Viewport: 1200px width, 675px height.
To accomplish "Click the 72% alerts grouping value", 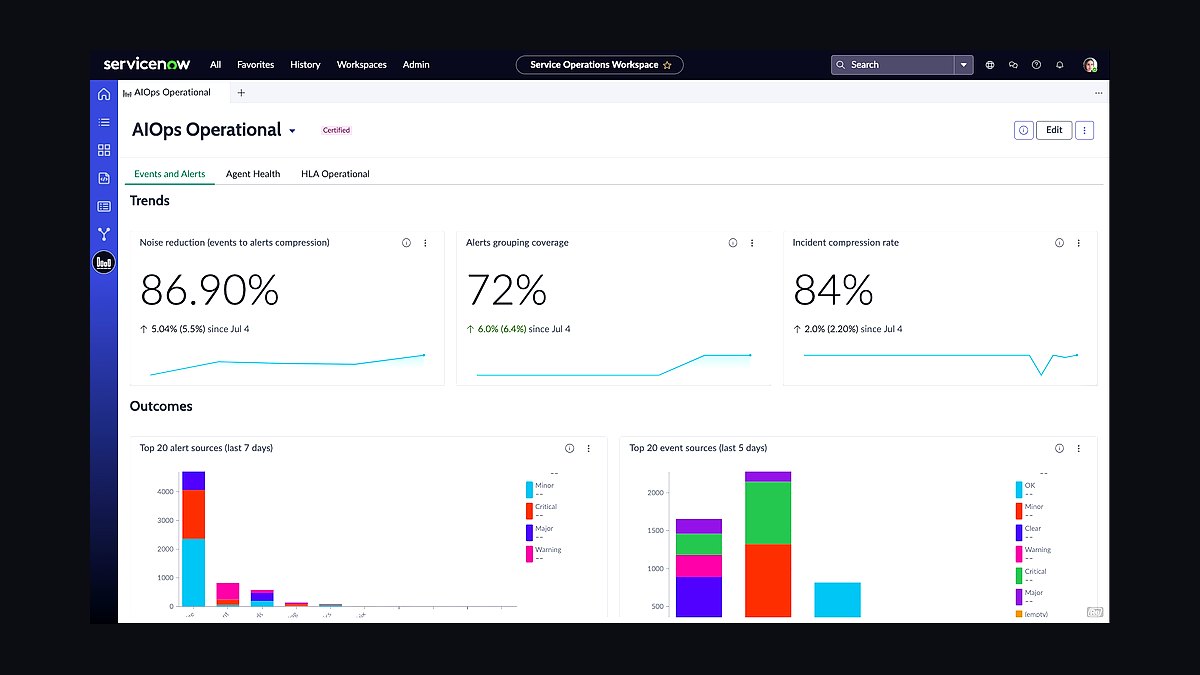I will click(507, 291).
